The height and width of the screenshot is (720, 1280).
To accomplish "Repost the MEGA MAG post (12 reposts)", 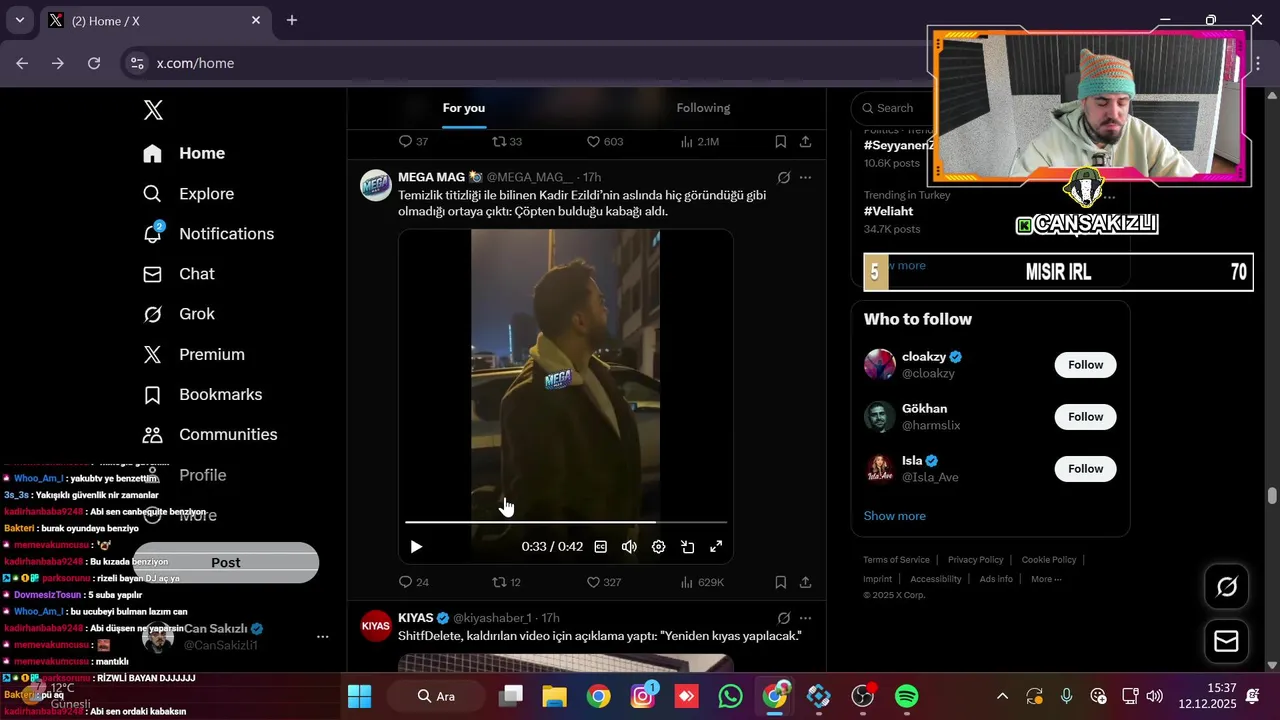I will 507,582.
